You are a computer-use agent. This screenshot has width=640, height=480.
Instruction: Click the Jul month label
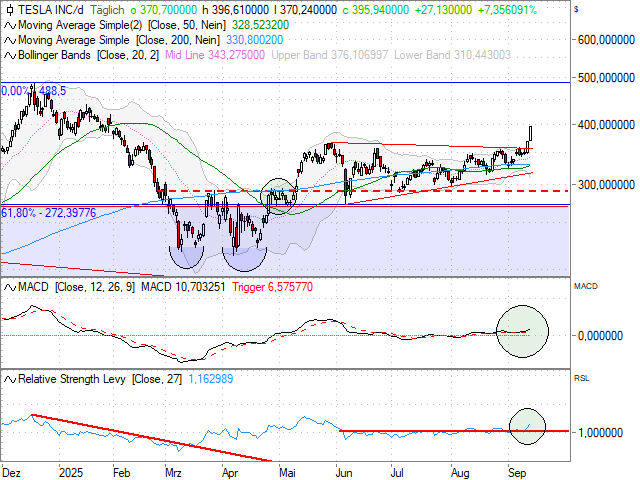(397, 473)
